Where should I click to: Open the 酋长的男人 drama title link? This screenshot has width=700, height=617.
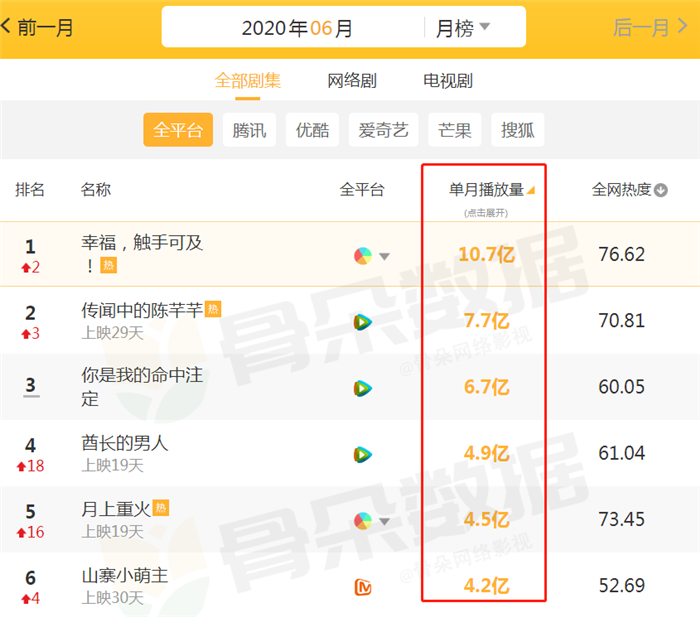(x=125, y=442)
